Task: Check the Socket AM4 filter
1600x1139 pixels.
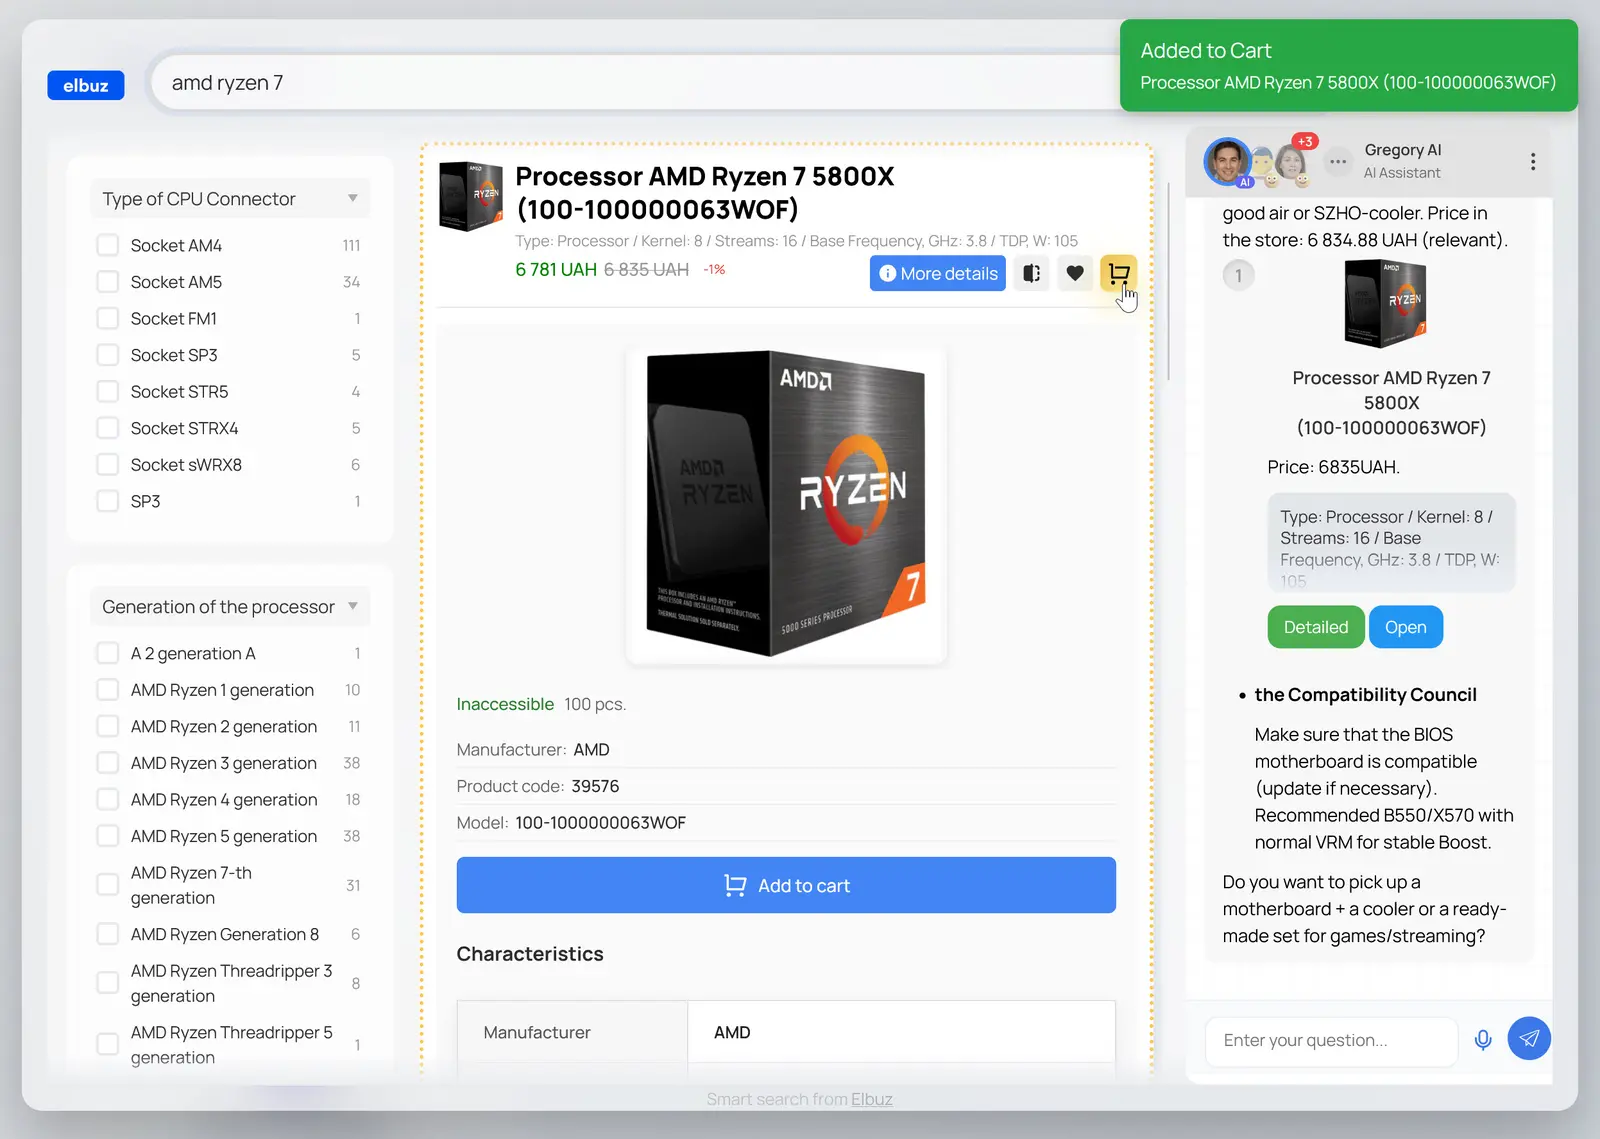Action: coord(108,245)
